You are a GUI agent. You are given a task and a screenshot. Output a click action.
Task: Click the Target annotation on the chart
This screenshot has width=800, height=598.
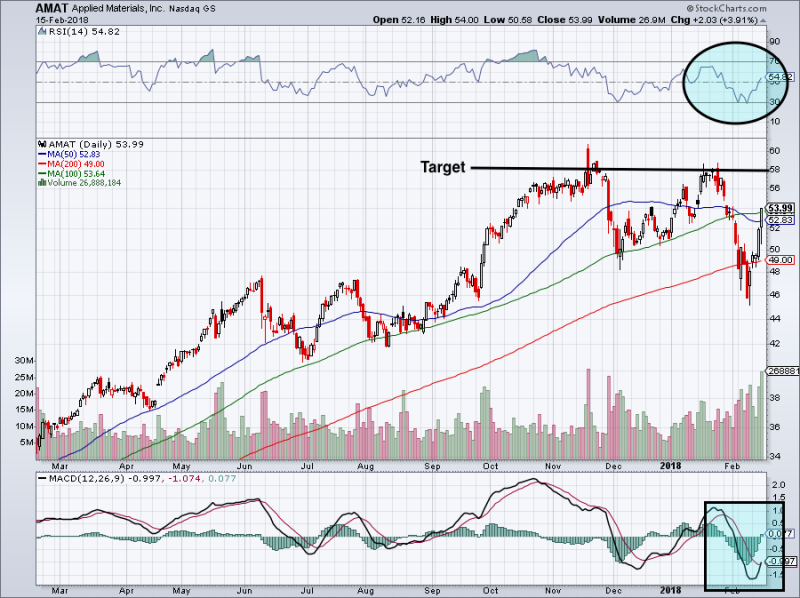pos(442,167)
